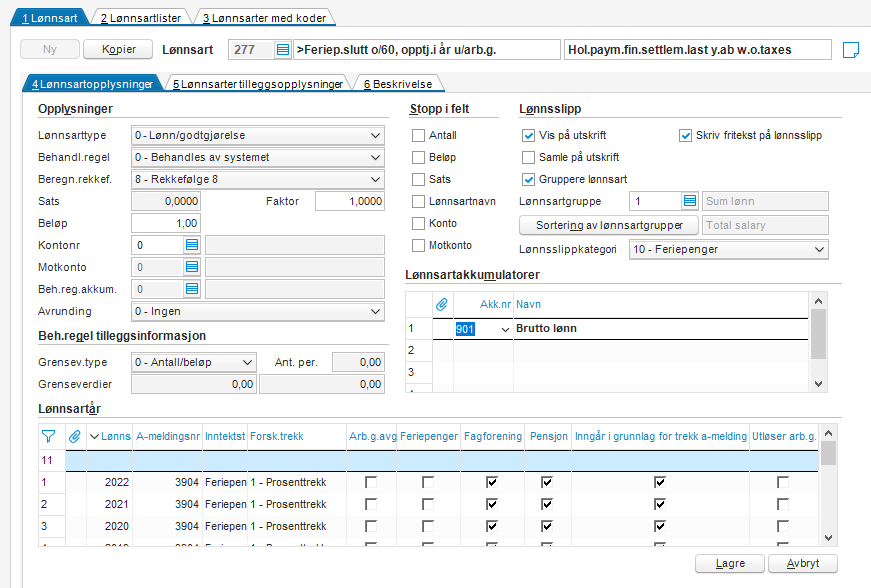Image resolution: width=871 pixels, height=588 pixels.
Task: Open the Lønnsart number lookup list icon
Action: click(x=283, y=49)
